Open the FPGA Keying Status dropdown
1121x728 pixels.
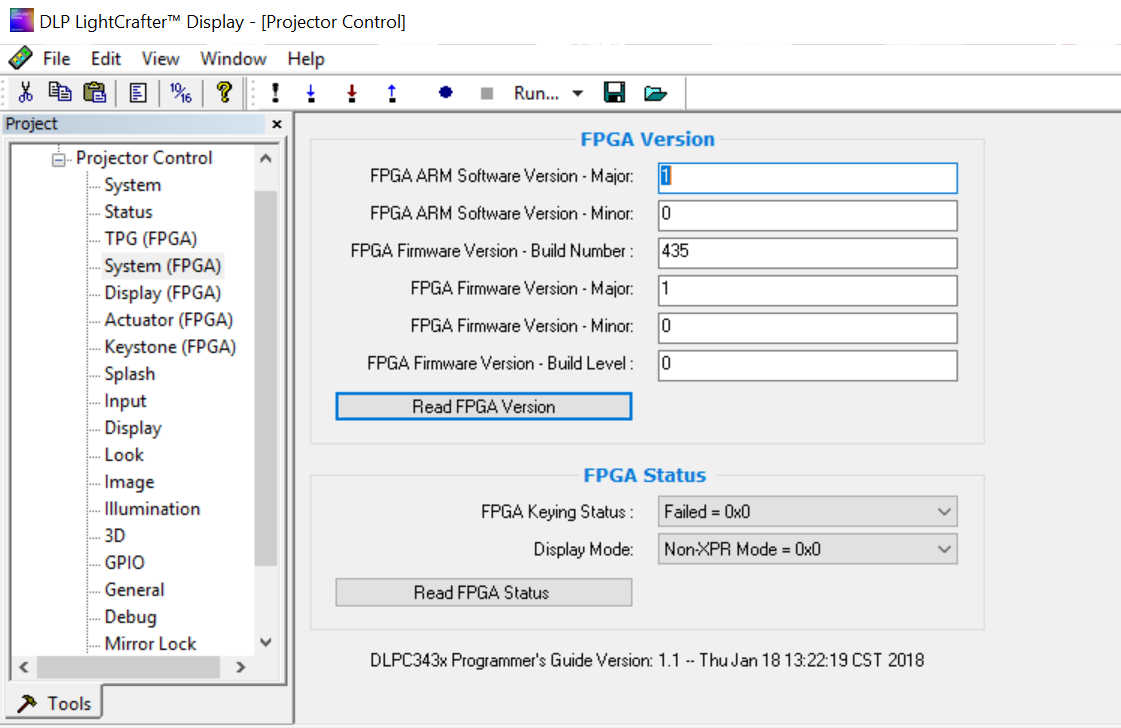(807, 511)
